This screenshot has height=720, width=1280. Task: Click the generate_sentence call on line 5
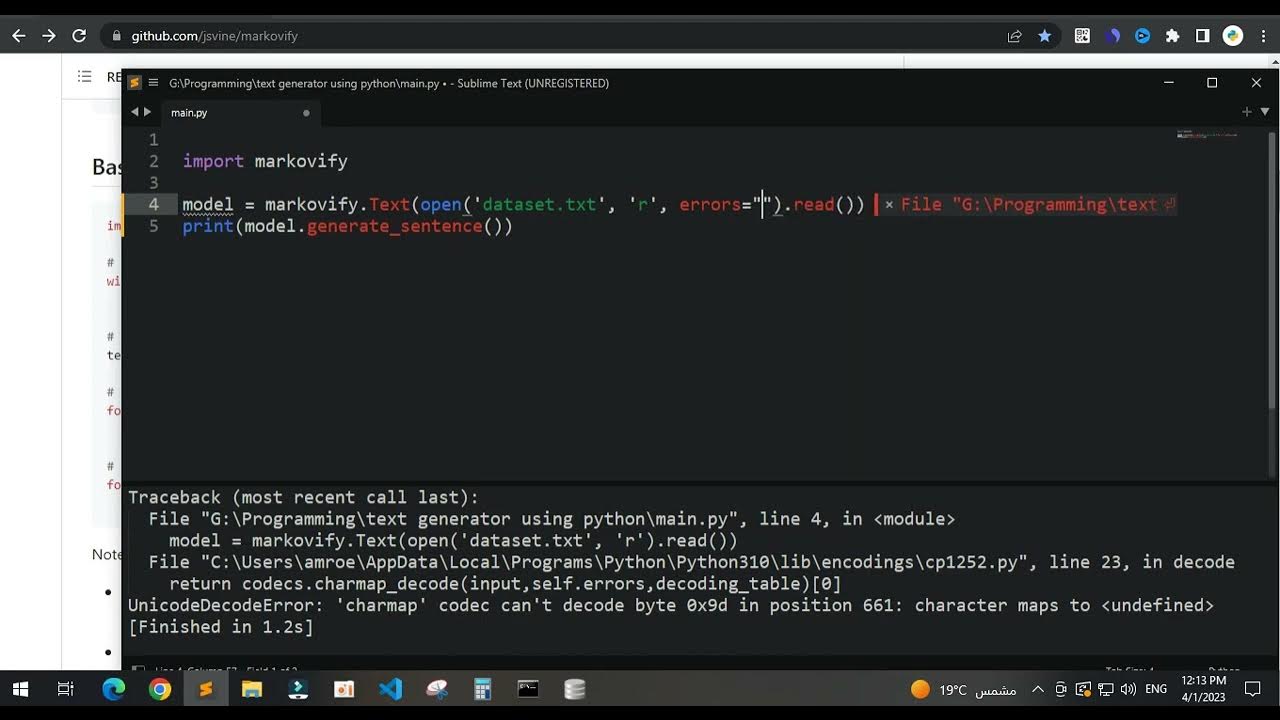[395, 226]
